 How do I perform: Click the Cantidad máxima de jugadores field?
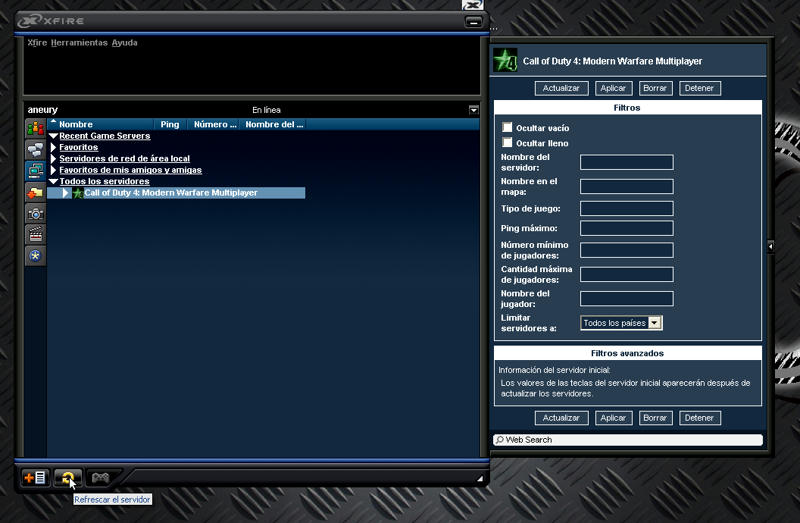(627, 274)
